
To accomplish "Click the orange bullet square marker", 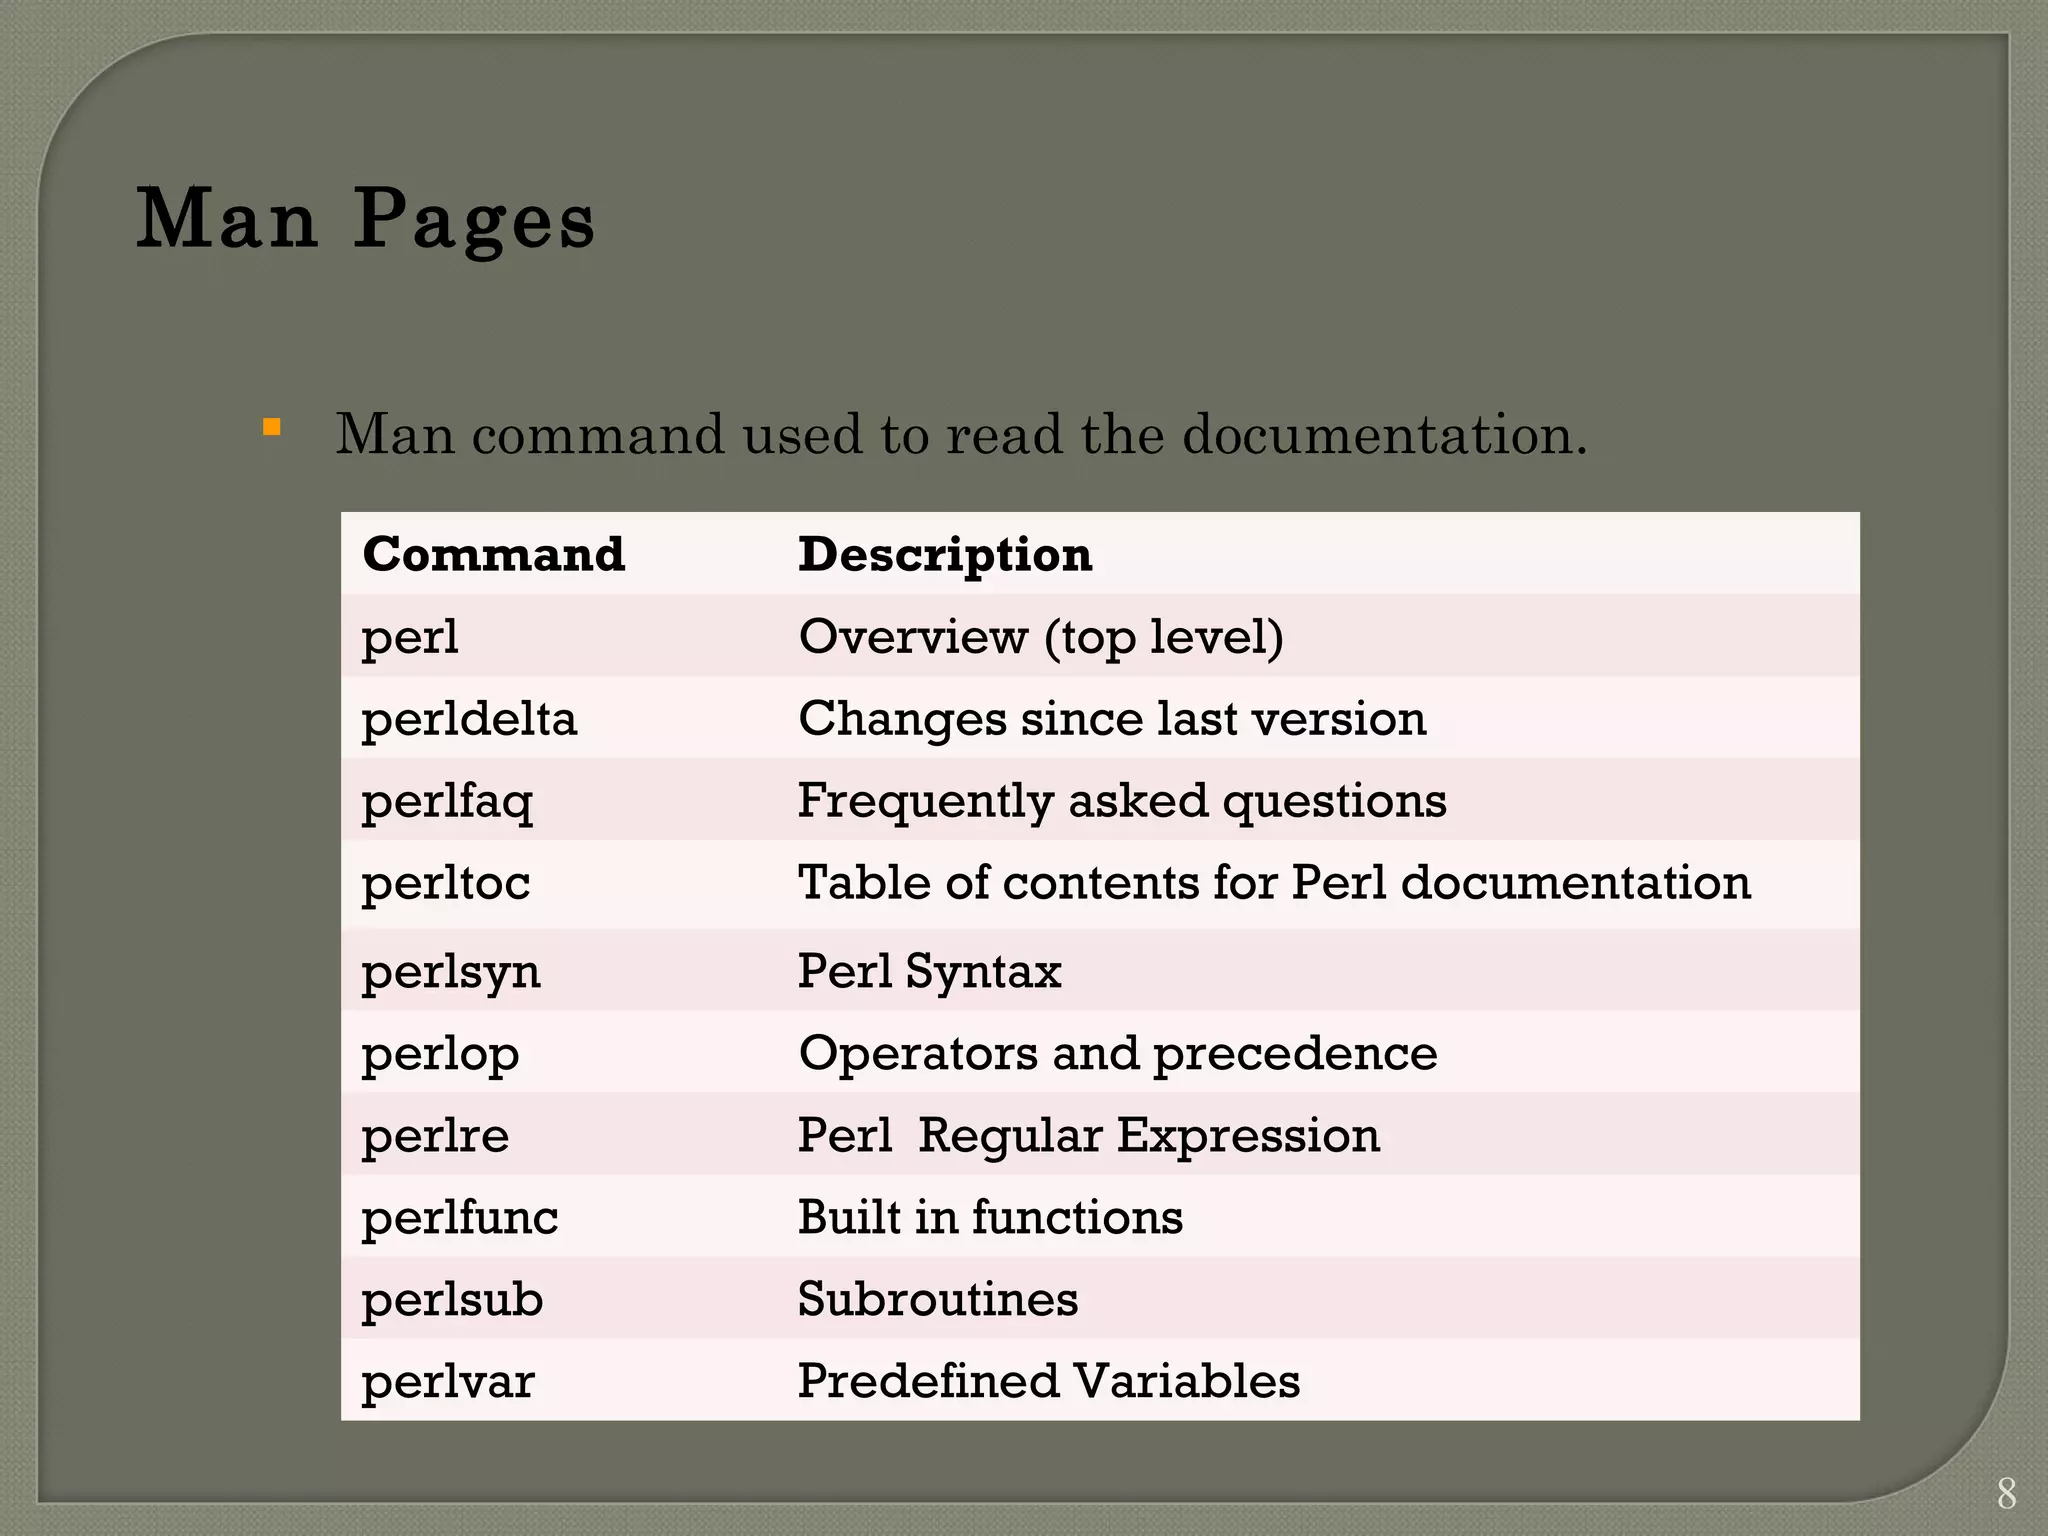I will point(271,428).
